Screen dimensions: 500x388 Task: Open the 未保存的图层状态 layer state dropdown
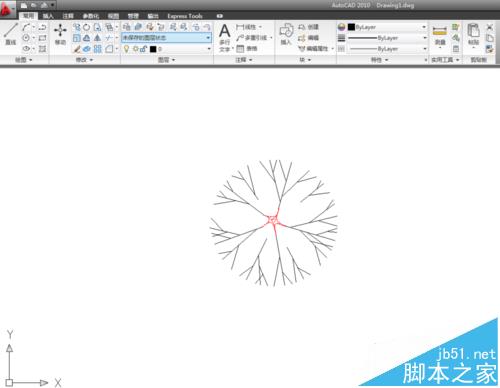pyautogui.click(x=166, y=38)
